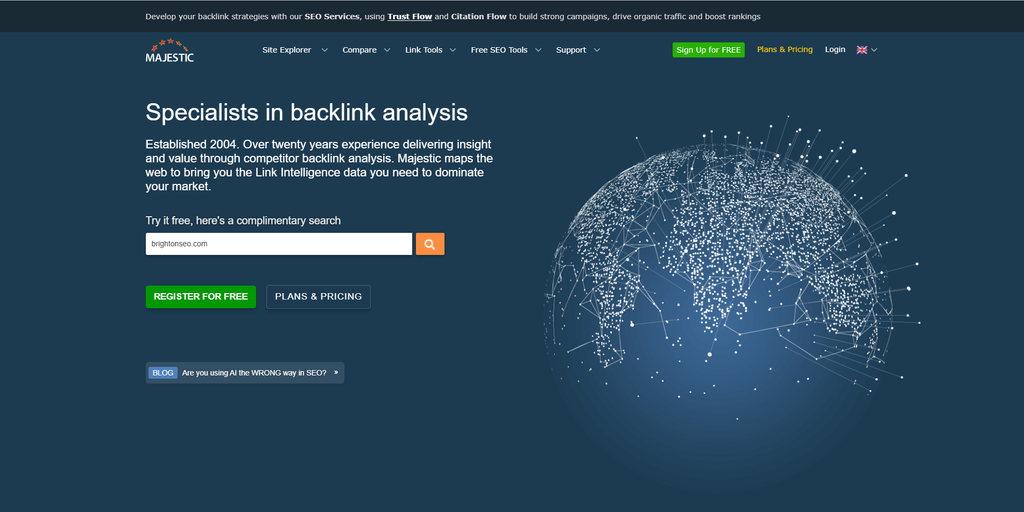Click the REGISTER FOR FREE button
This screenshot has height=512, width=1024.
[x=200, y=296]
